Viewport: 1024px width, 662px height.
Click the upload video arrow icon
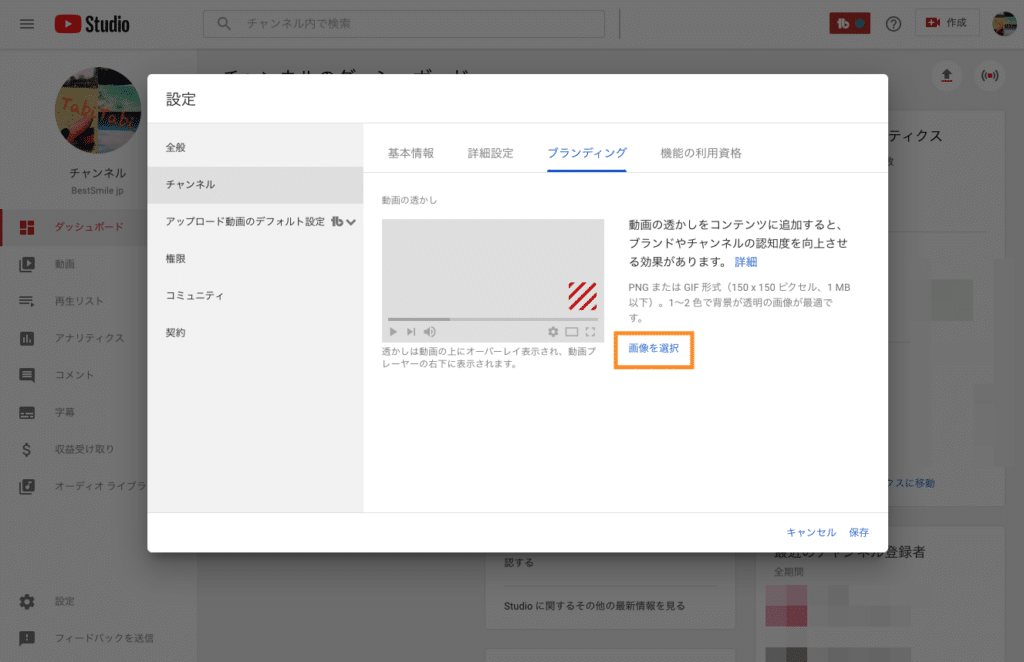tap(947, 76)
